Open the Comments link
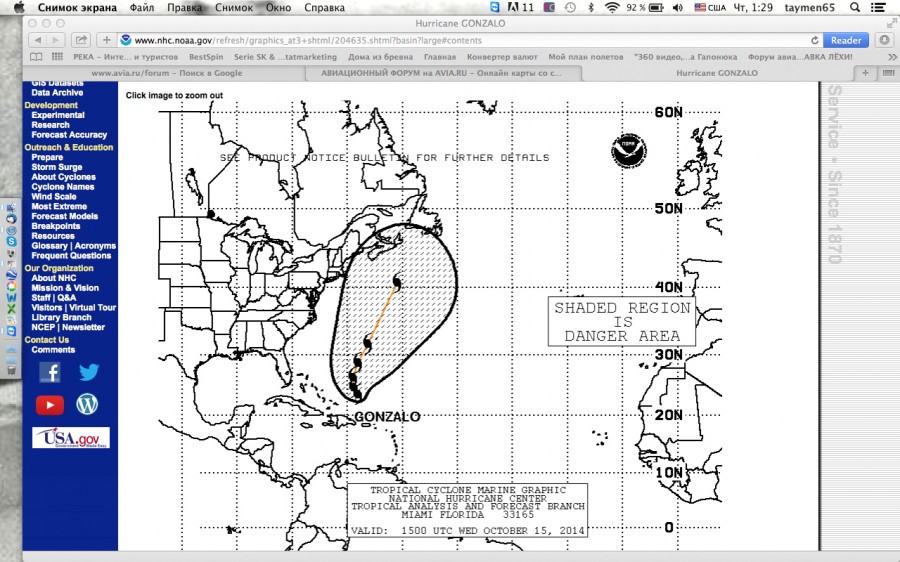 pyautogui.click(x=53, y=350)
